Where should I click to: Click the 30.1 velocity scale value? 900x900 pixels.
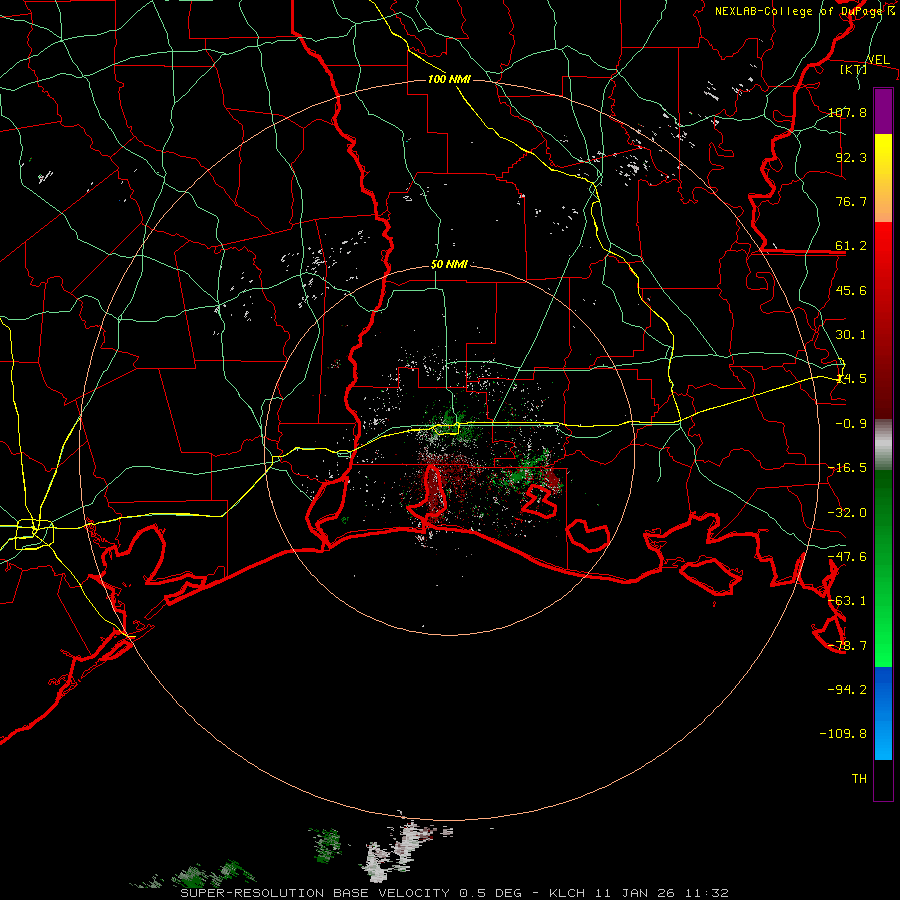click(x=851, y=335)
